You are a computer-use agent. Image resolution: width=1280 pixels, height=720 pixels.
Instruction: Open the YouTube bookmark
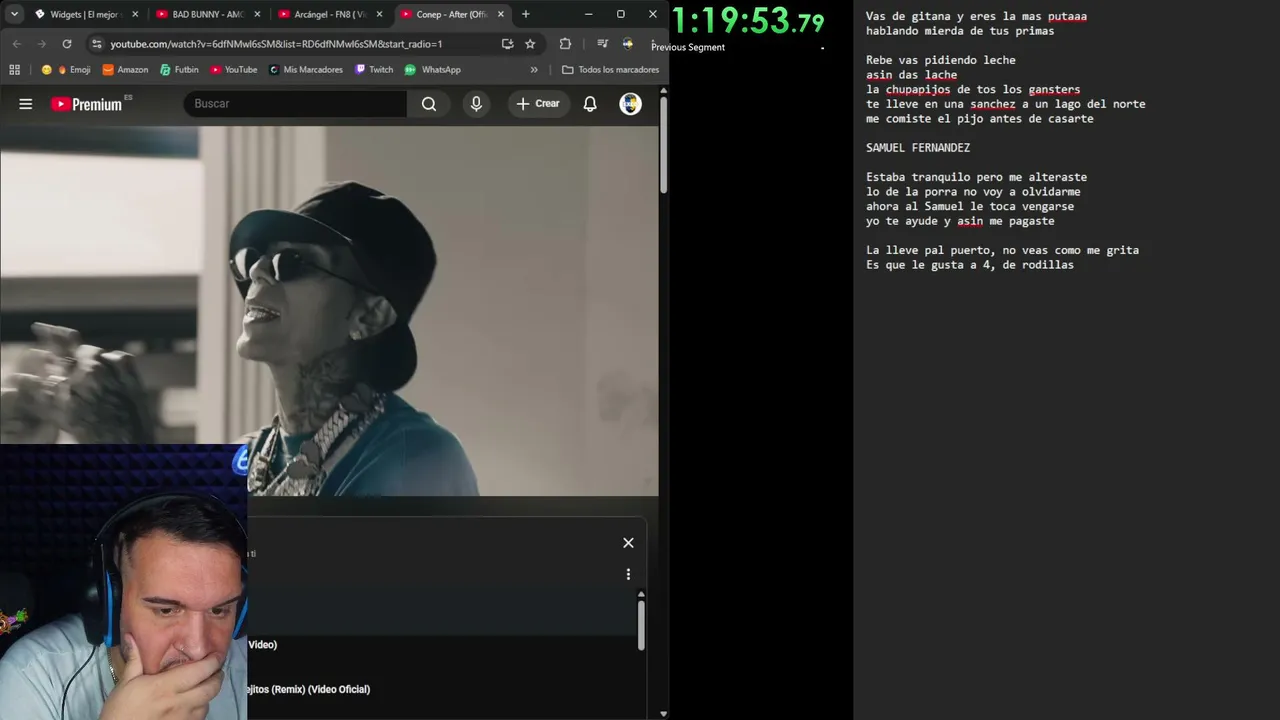point(234,70)
